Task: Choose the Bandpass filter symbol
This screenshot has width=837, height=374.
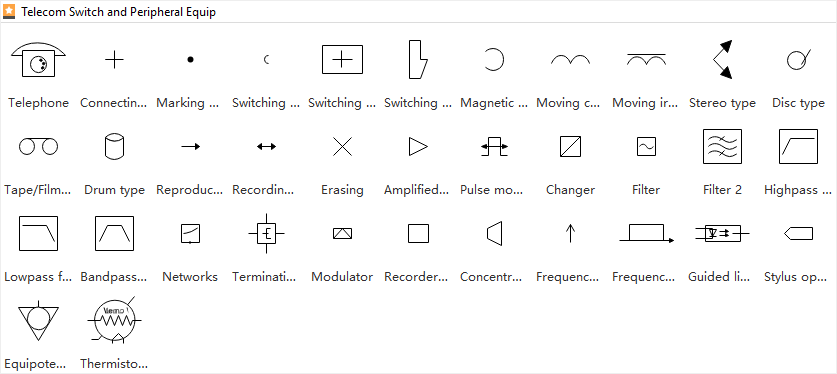Action: (x=114, y=233)
